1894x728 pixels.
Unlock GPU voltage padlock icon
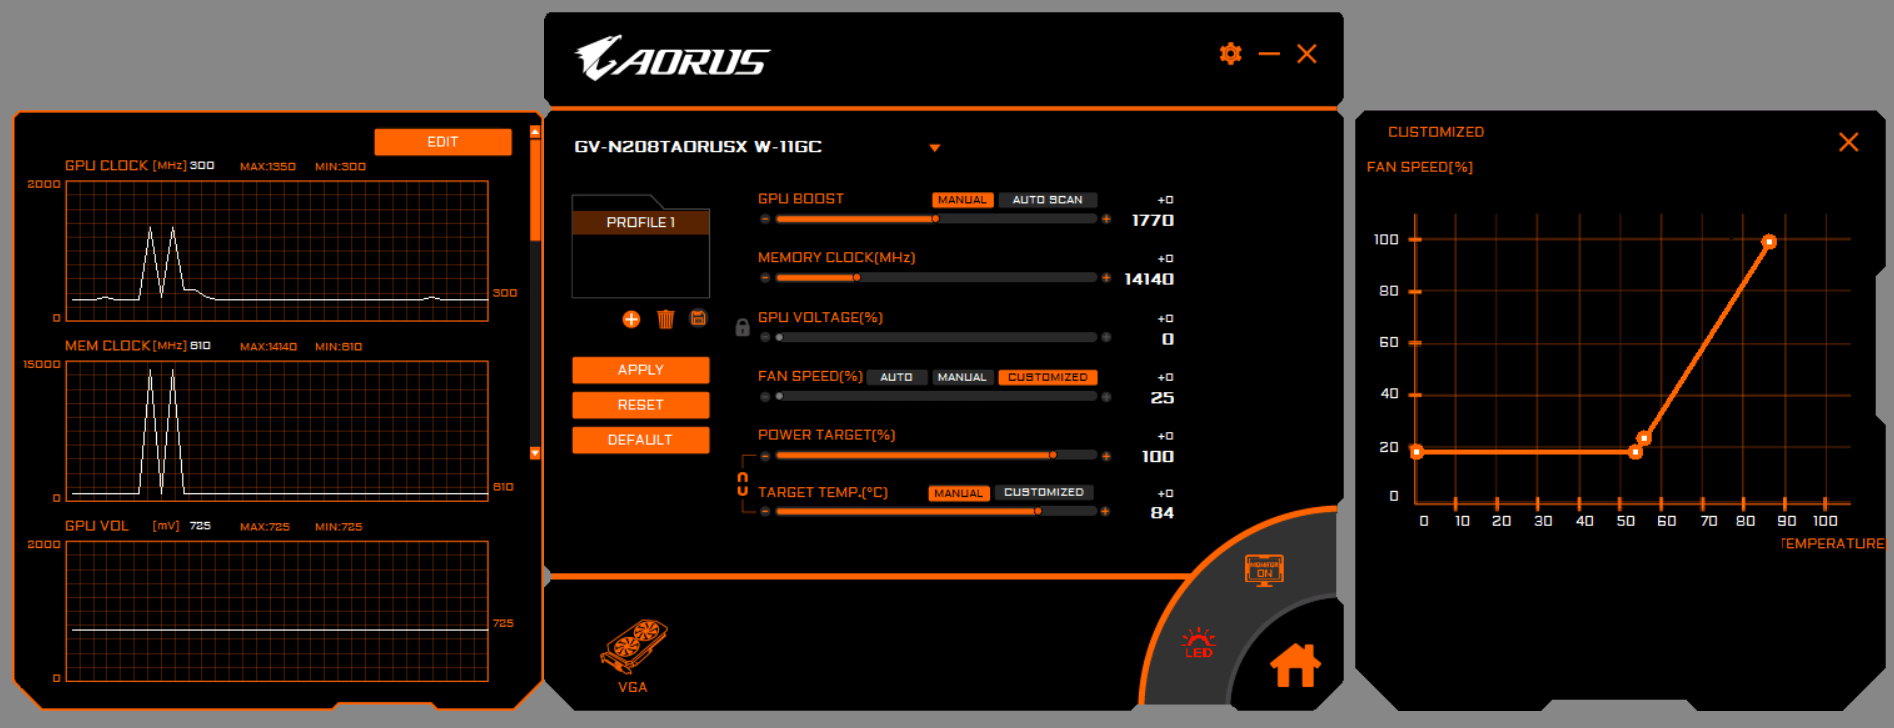tap(742, 327)
